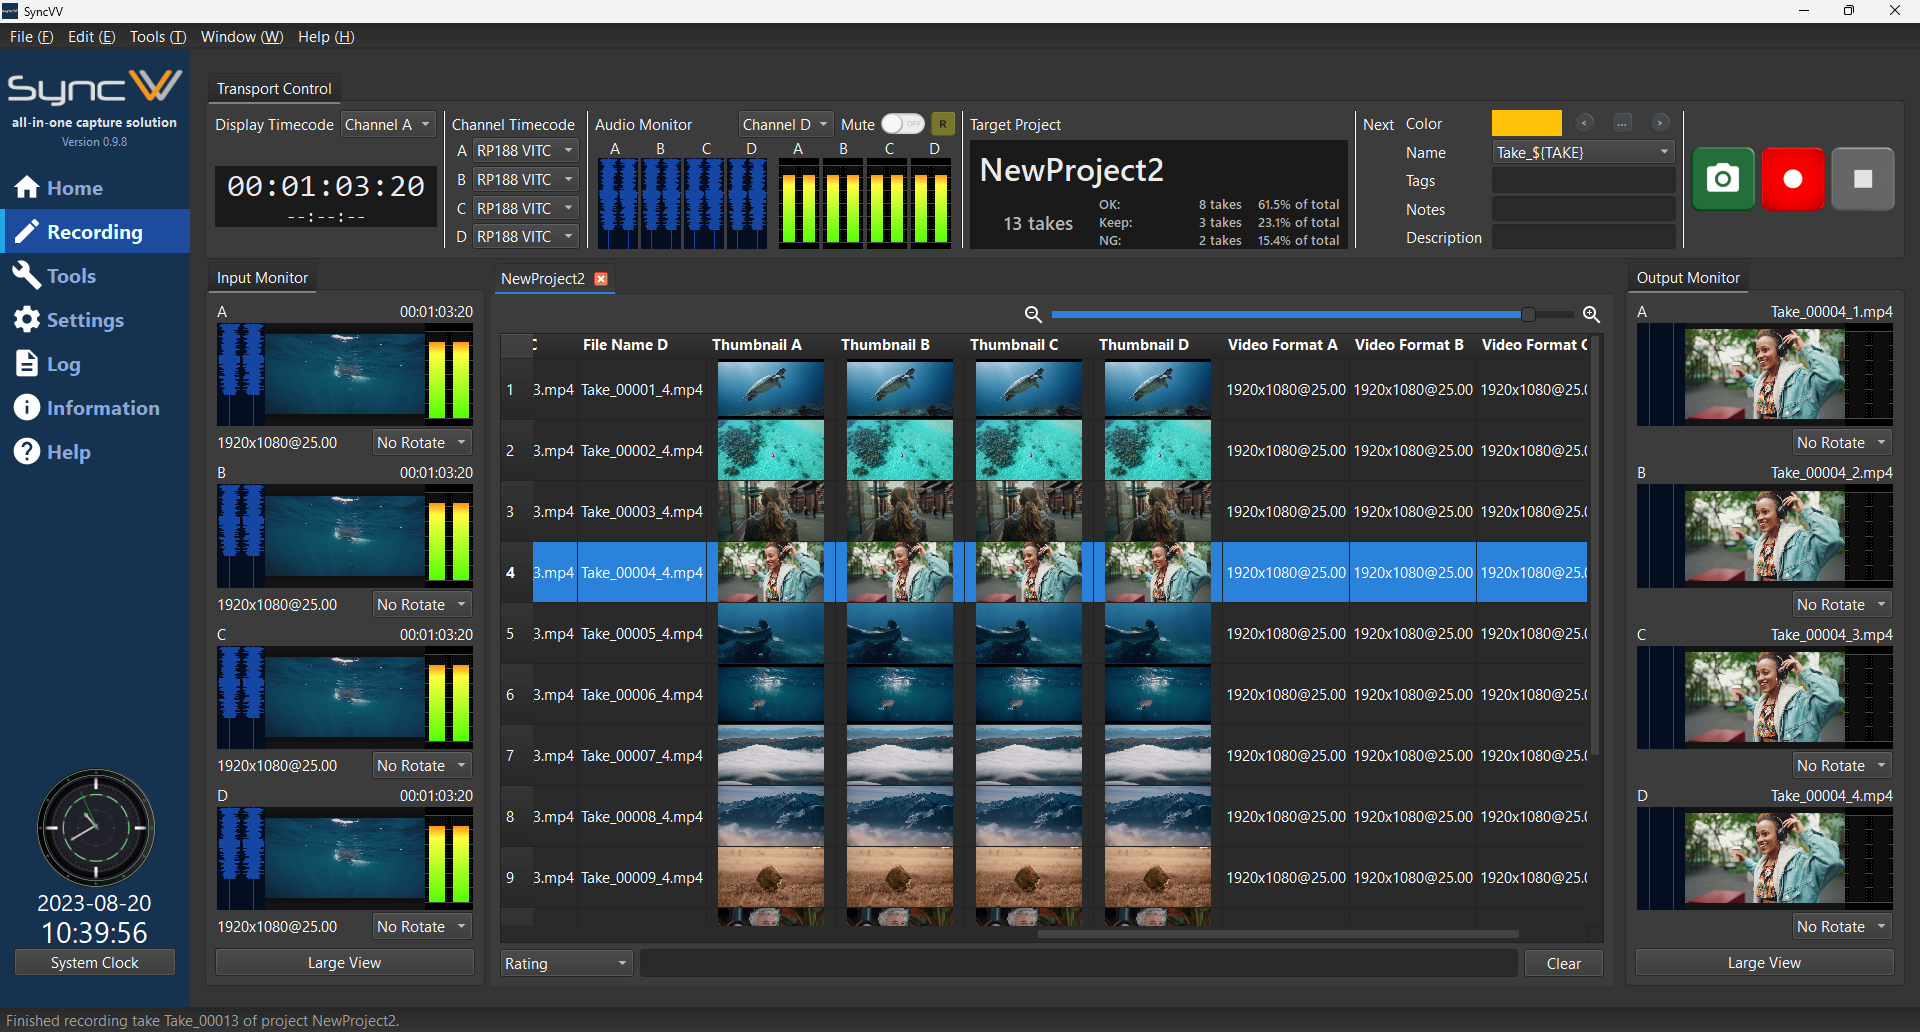The image size is (1920, 1032).
Task: Change channel A timecode source from RP188 VITC
Action: click(524, 150)
